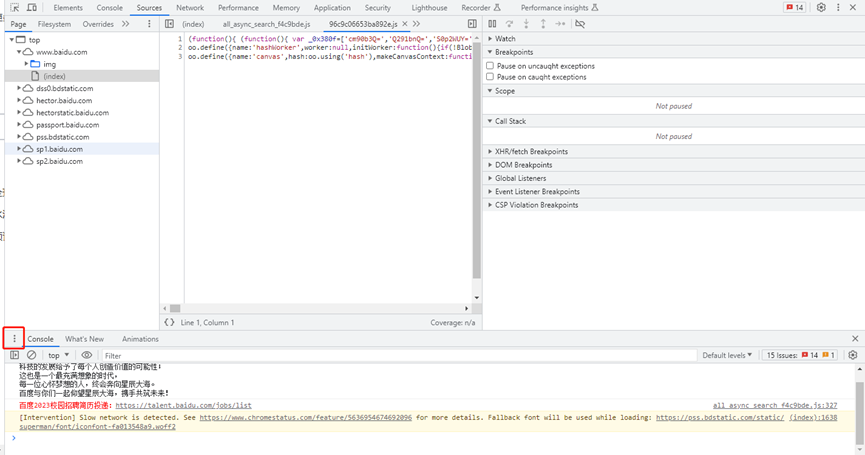
Task: Click the inspect element picker icon
Action: coord(14,7)
